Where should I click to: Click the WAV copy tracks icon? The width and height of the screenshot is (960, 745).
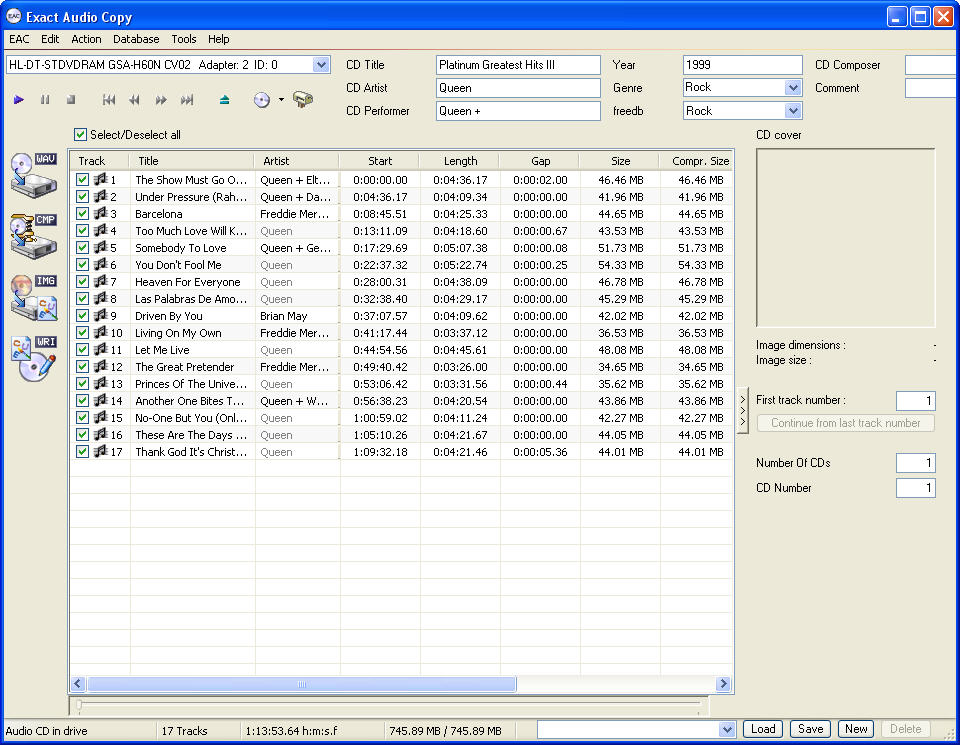tap(33, 174)
